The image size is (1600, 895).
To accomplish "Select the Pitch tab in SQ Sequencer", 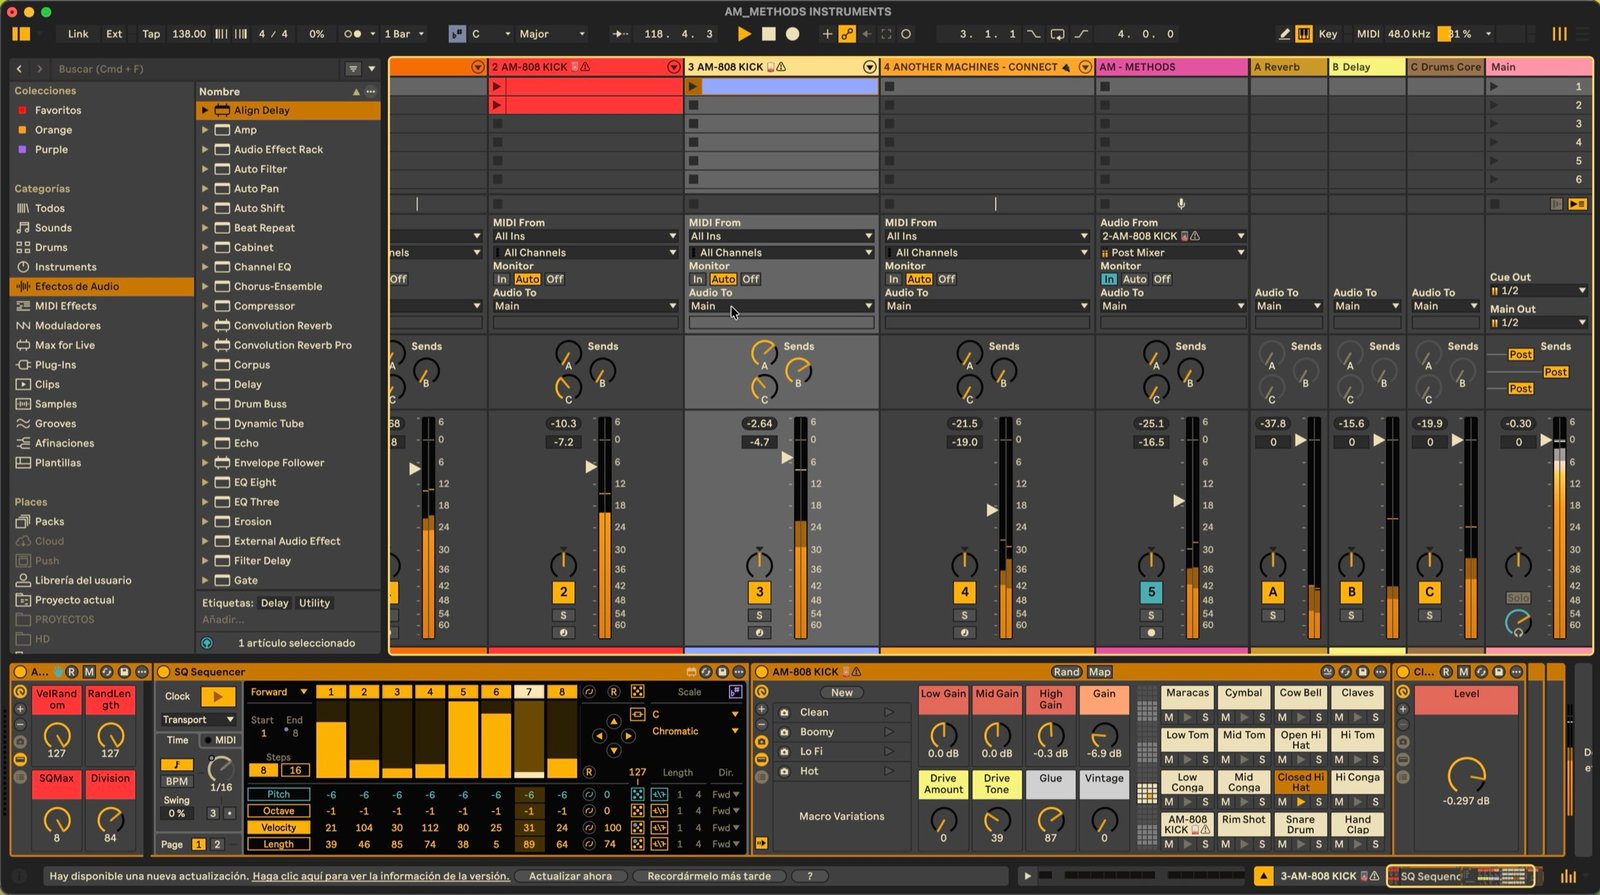I will tap(278, 795).
